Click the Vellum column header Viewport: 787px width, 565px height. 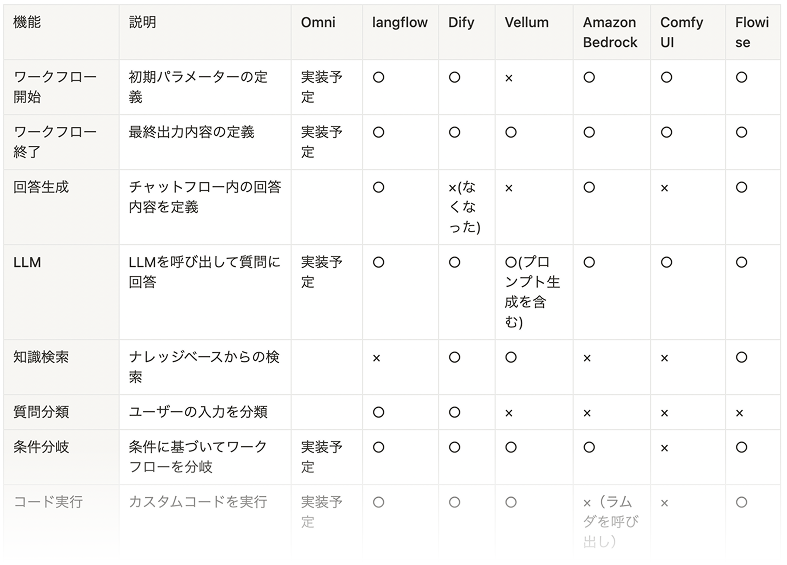(x=526, y=22)
